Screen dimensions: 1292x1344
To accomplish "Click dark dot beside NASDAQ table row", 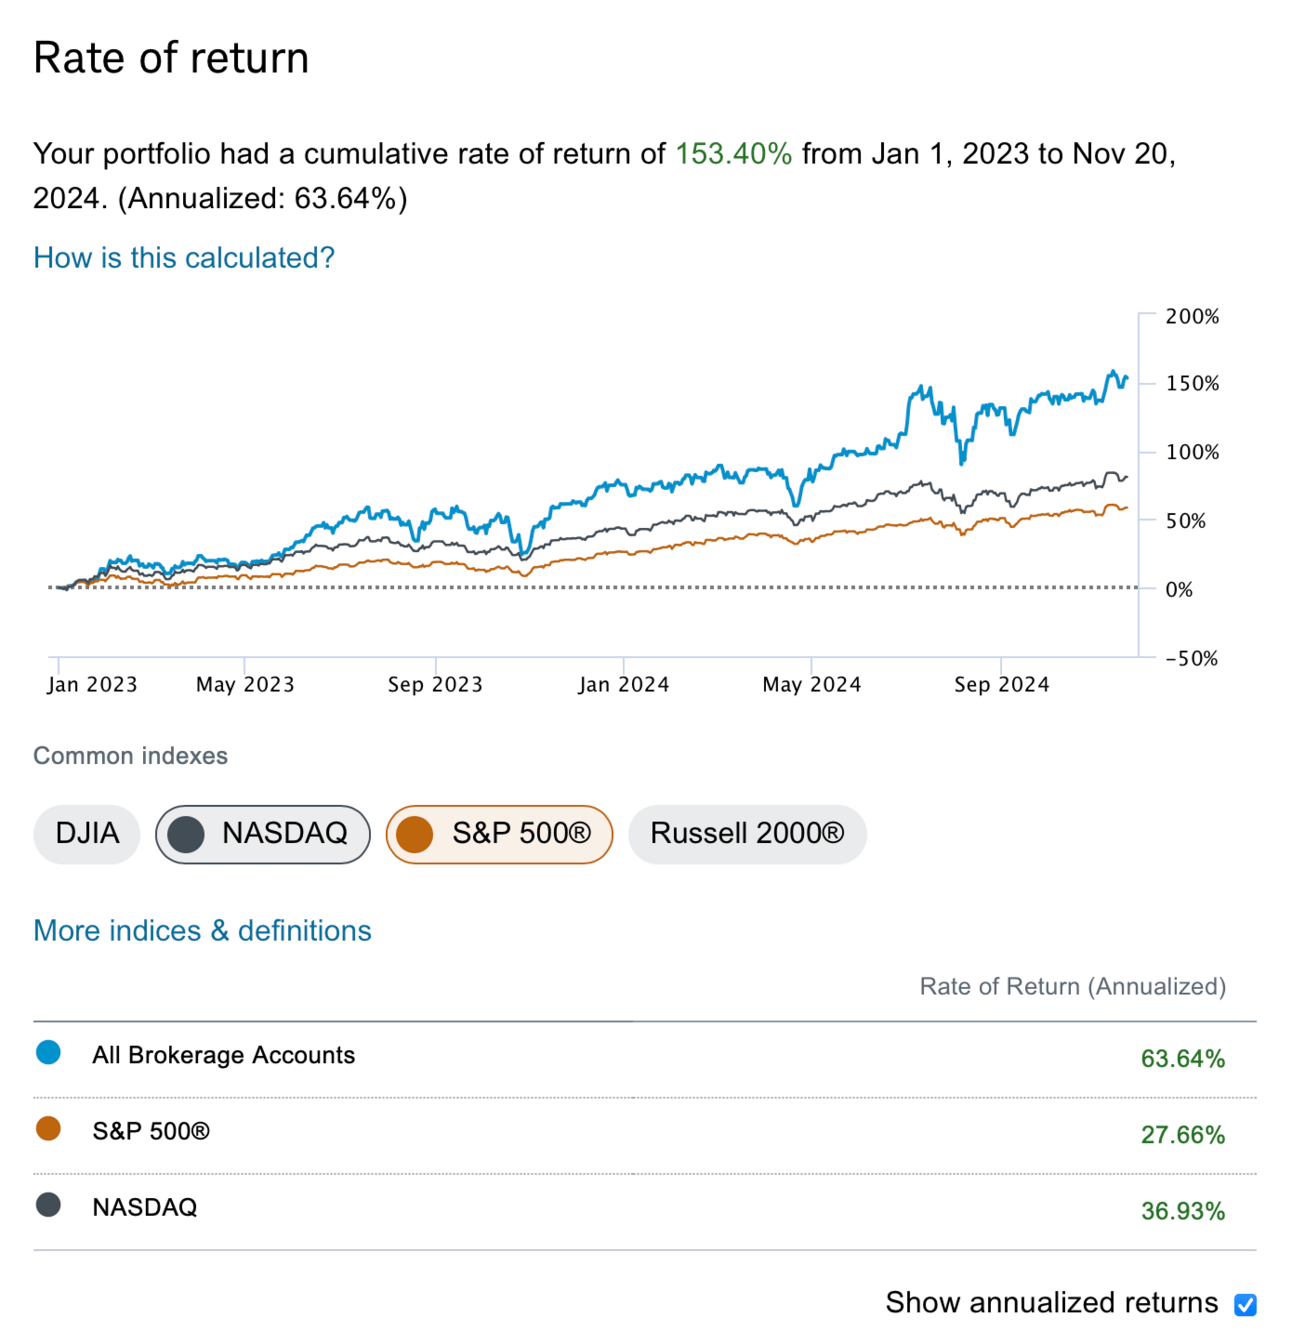I will click(x=48, y=1205).
